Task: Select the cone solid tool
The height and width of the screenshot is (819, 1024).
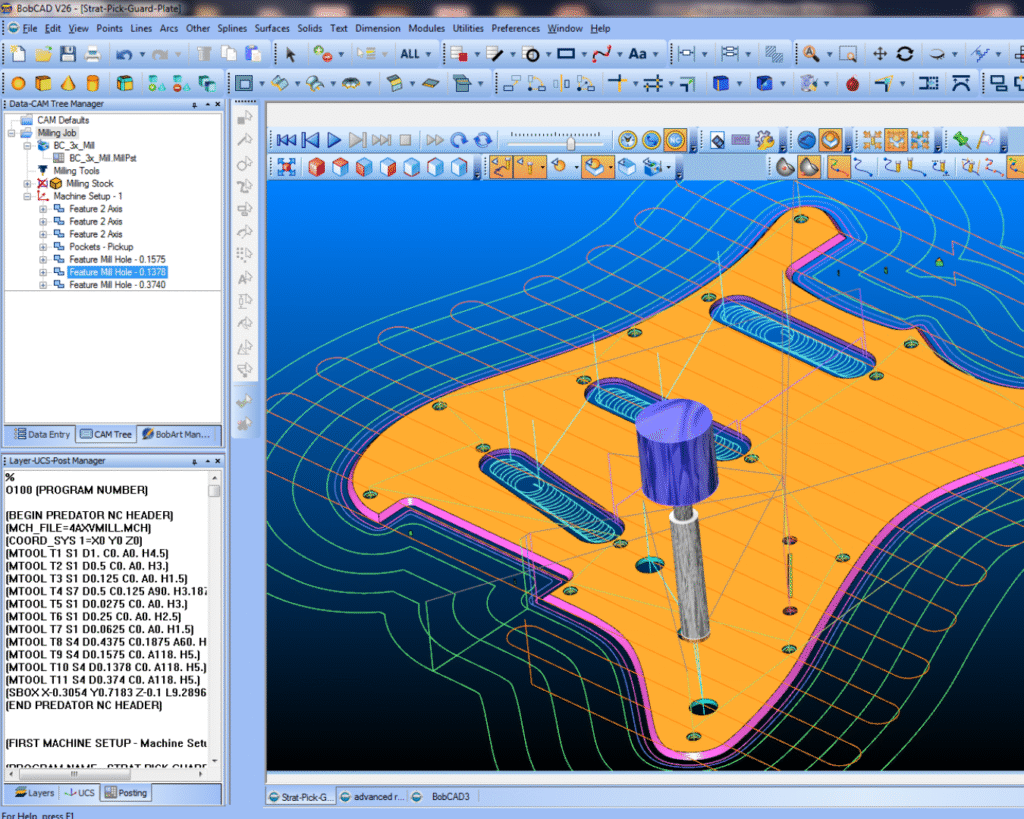Action: pyautogui.click(x=68, y=83)
